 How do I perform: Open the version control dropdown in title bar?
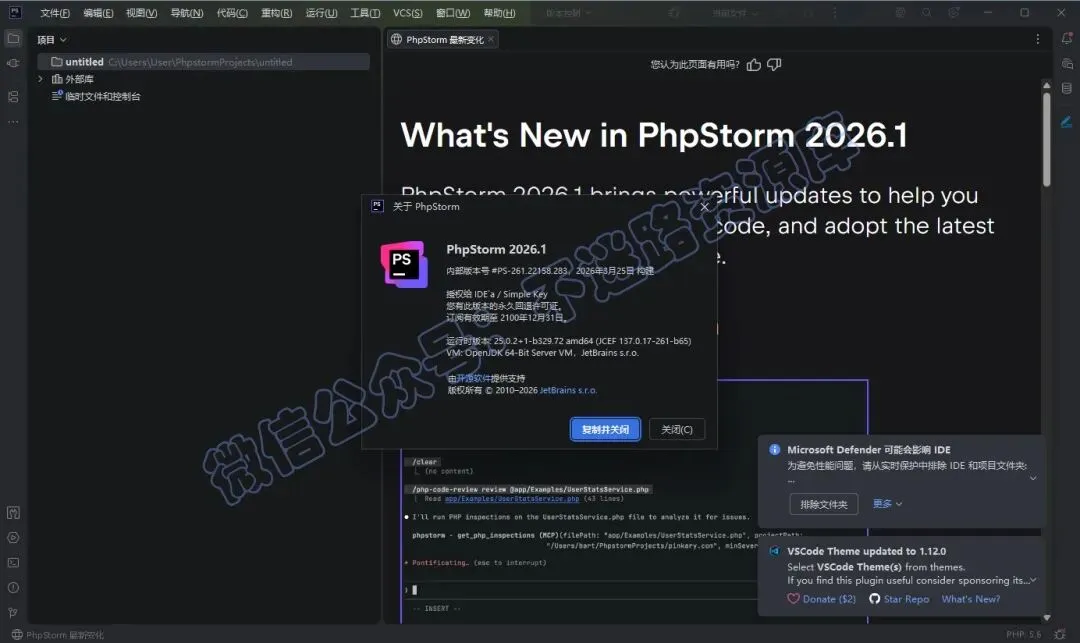click(568, 12)
